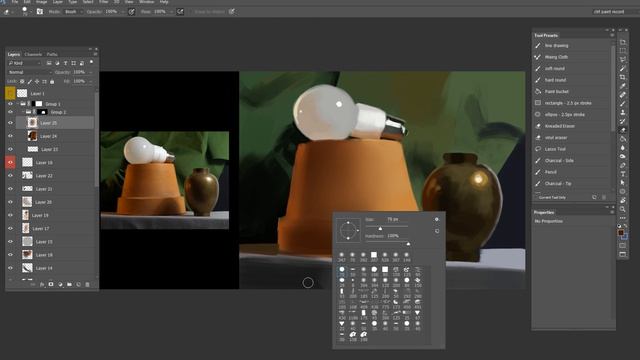Switch to the Channels tab
The image size is (640, 360).
coord(33,54)
